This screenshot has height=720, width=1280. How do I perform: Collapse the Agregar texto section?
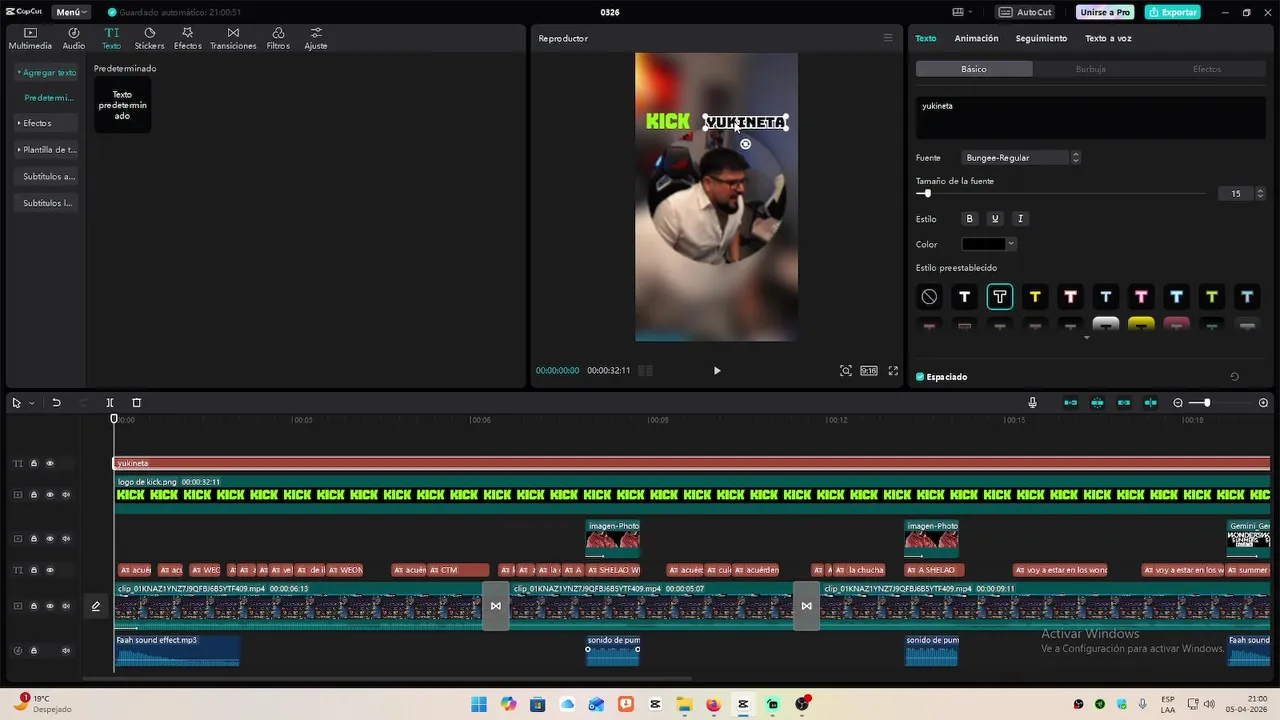pos(47,73)
